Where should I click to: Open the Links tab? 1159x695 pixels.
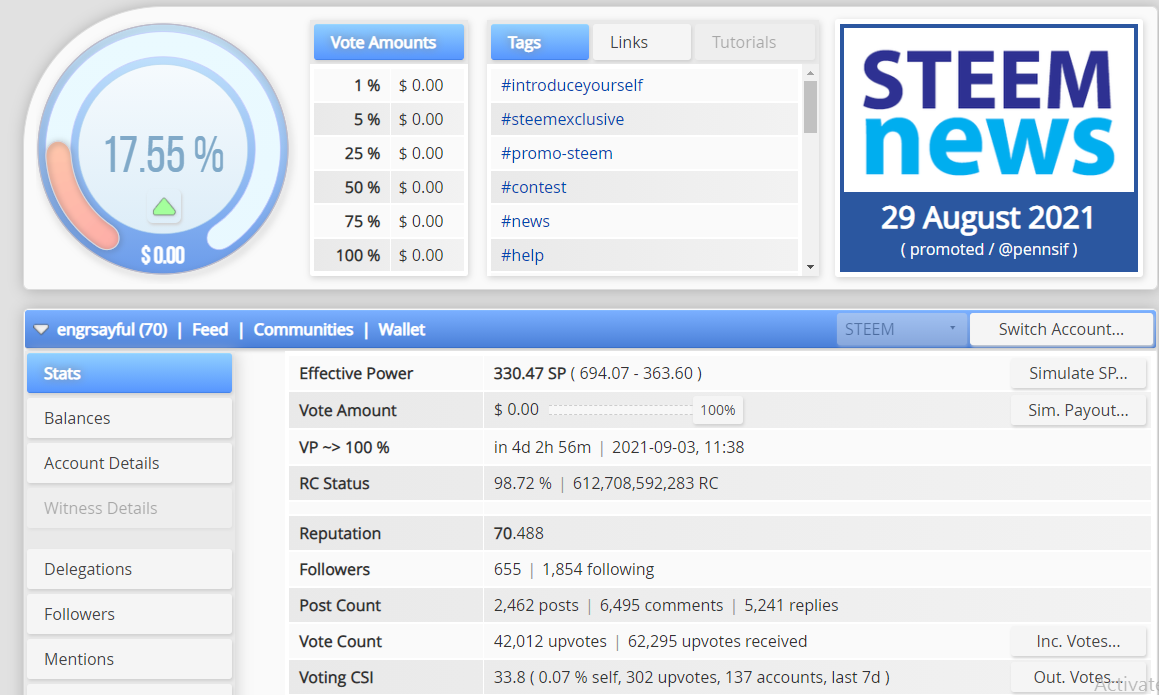pos(642,42)
